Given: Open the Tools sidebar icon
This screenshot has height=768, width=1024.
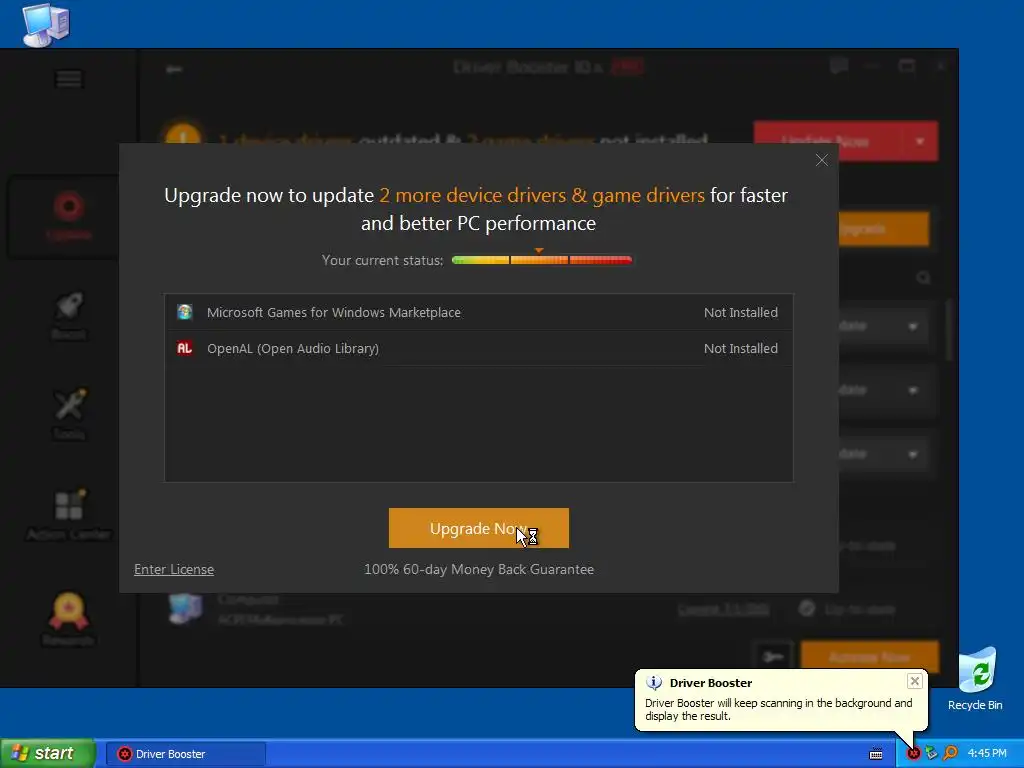Looking at the screenshot, I should pos(69,414).
